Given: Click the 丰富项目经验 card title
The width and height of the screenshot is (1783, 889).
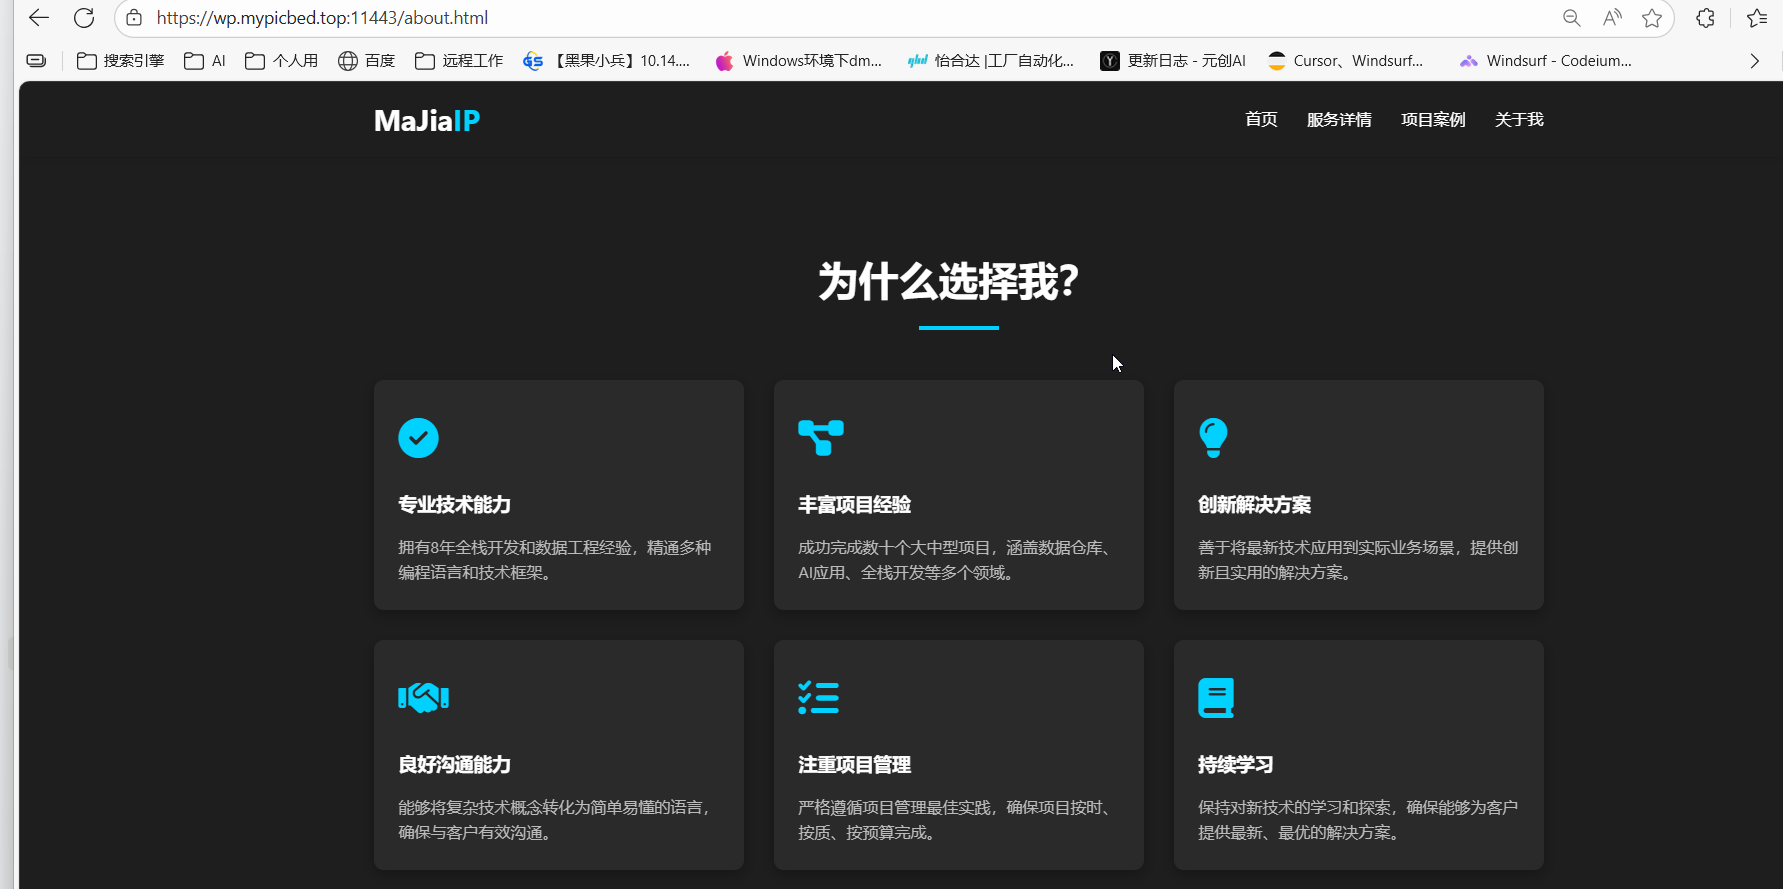Looking at the screenshot, I should [x=854, y=505].
